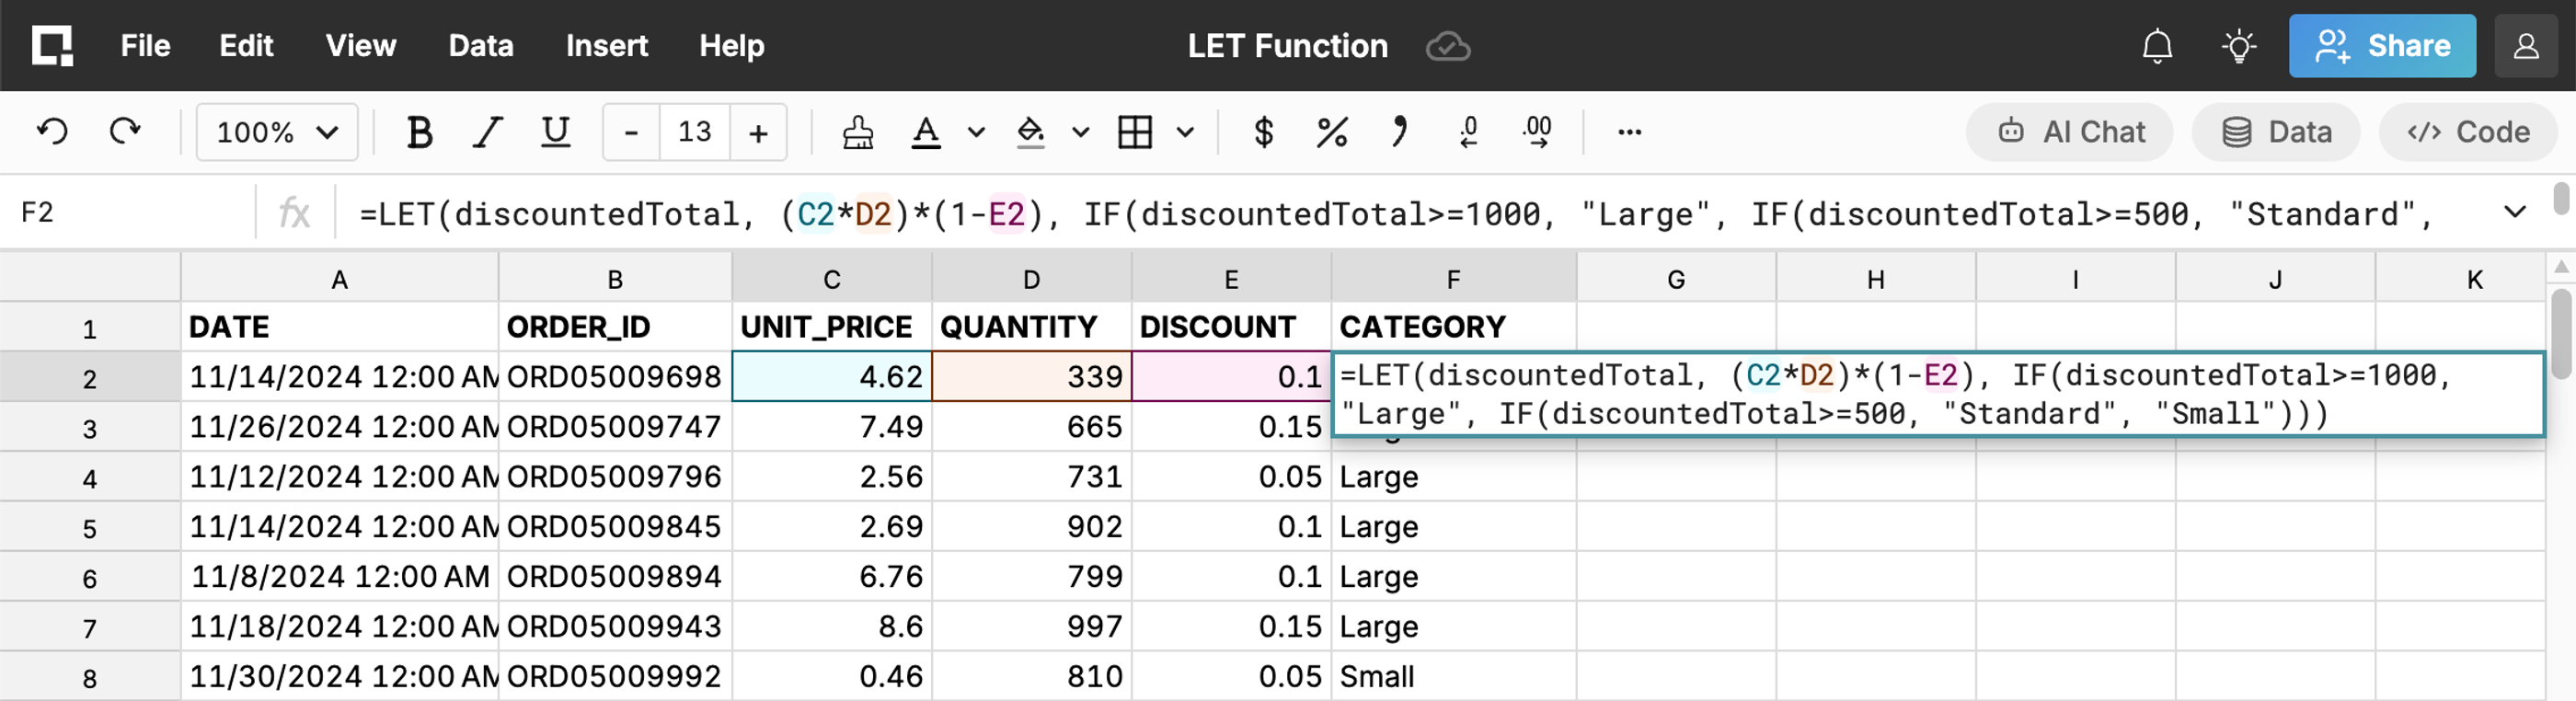The image size is (2576, 701).
Task: Open the 100% zoom dropdown
Action: (277, 132)
